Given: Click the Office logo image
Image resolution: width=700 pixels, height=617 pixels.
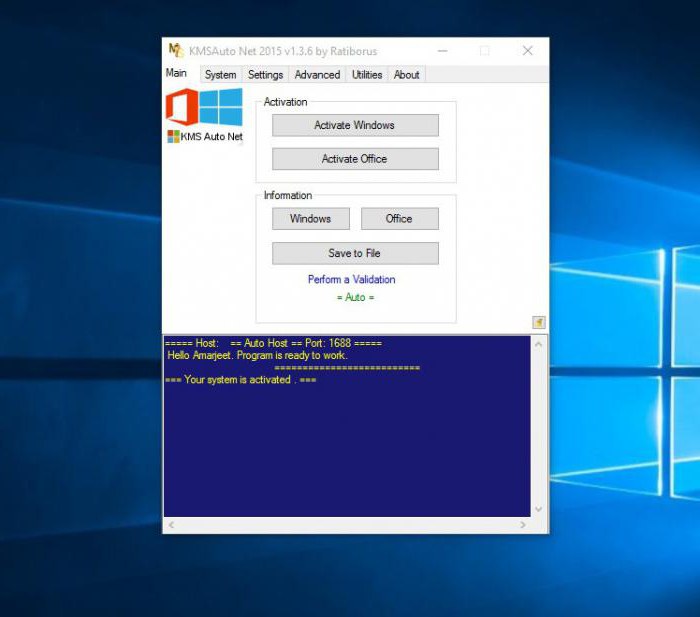Looking at the screenshot, I should coord(182,107).
